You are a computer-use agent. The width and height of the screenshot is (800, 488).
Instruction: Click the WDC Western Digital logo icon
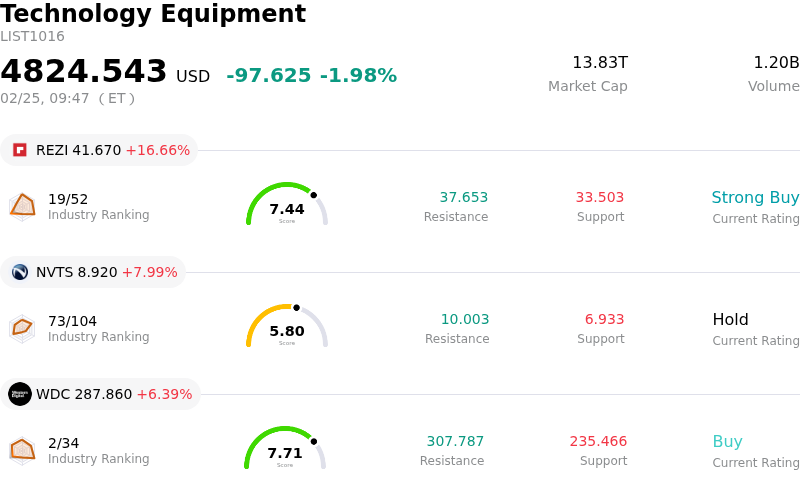coord(20,394)
